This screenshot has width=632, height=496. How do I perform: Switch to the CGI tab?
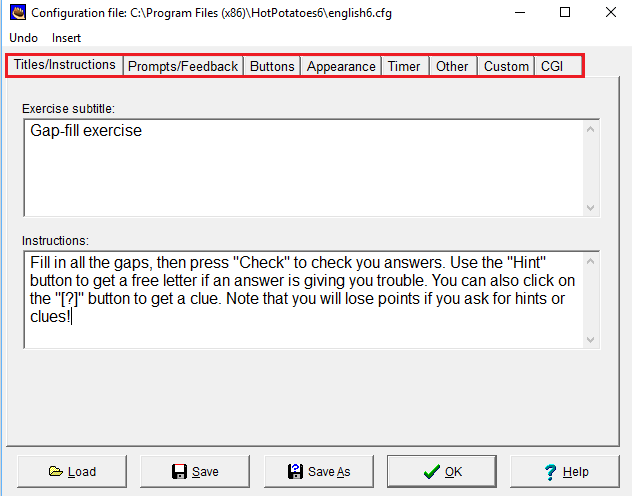pyautogui.click(x=552, y=66)
